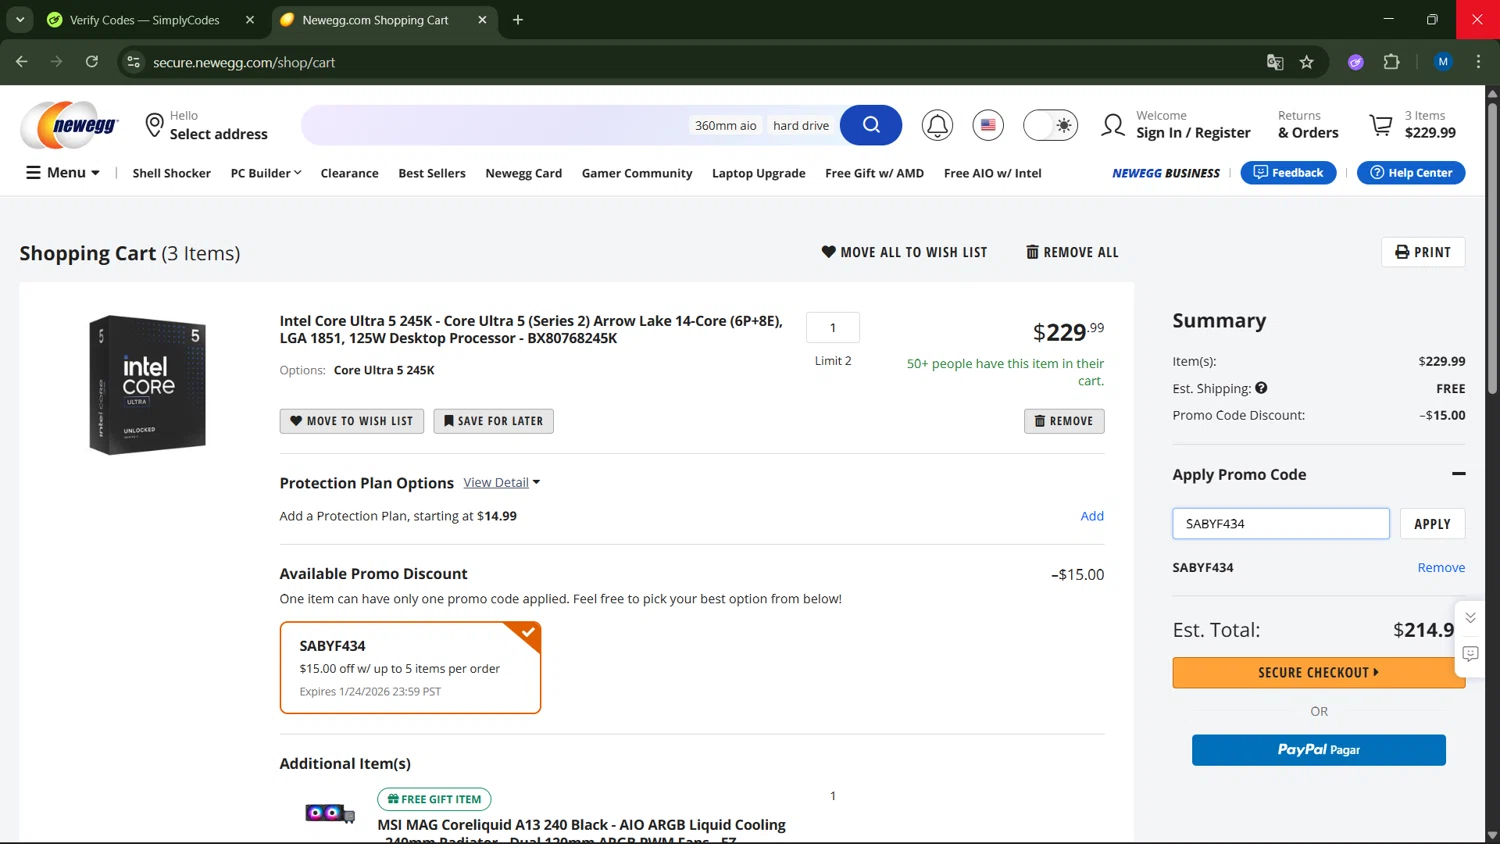The width and height of the screenshot is (1500, 844).
Task: Open the browser extensions puzzle icon
Action: click(x=1391, y=62)
